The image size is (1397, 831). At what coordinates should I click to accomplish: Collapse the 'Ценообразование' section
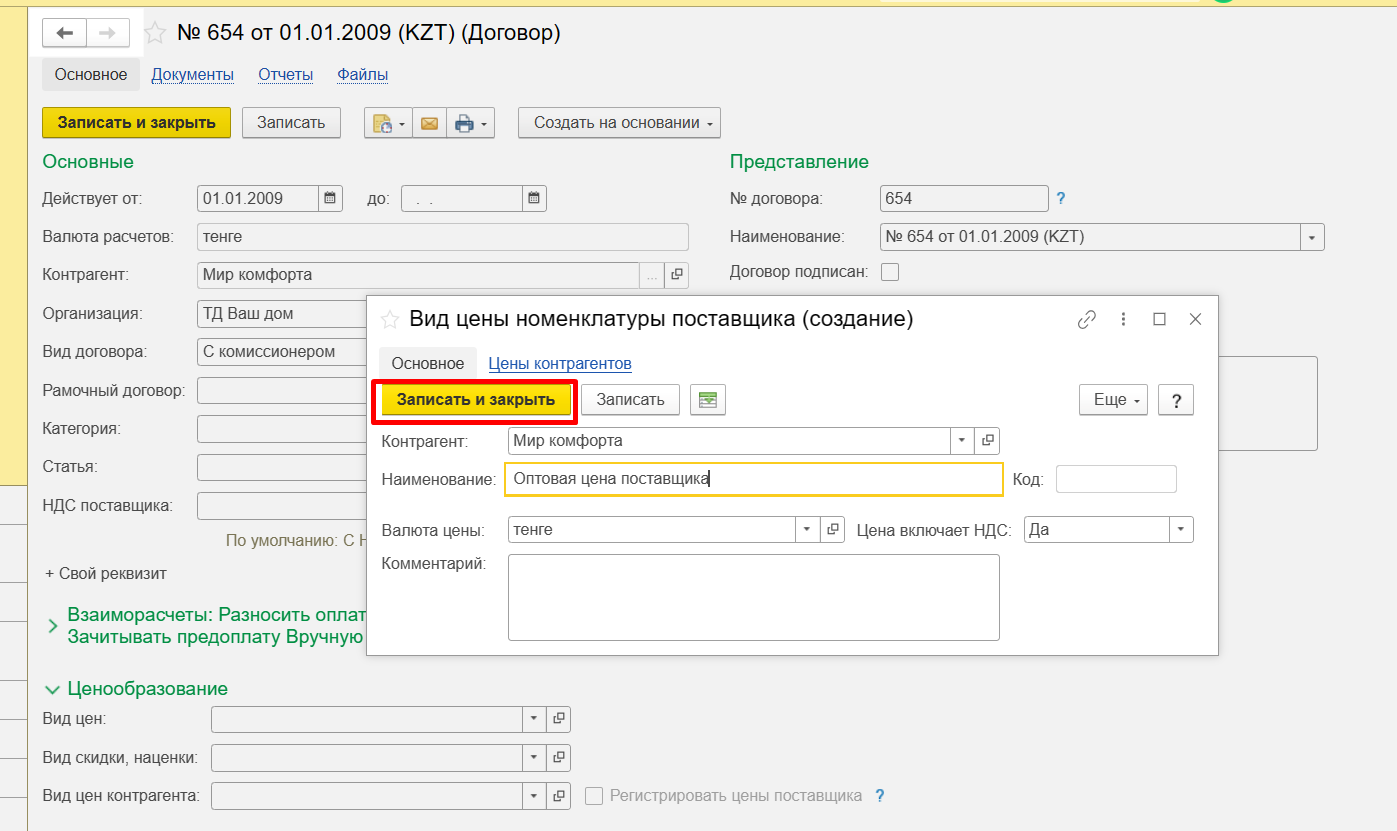coord(52,689)
